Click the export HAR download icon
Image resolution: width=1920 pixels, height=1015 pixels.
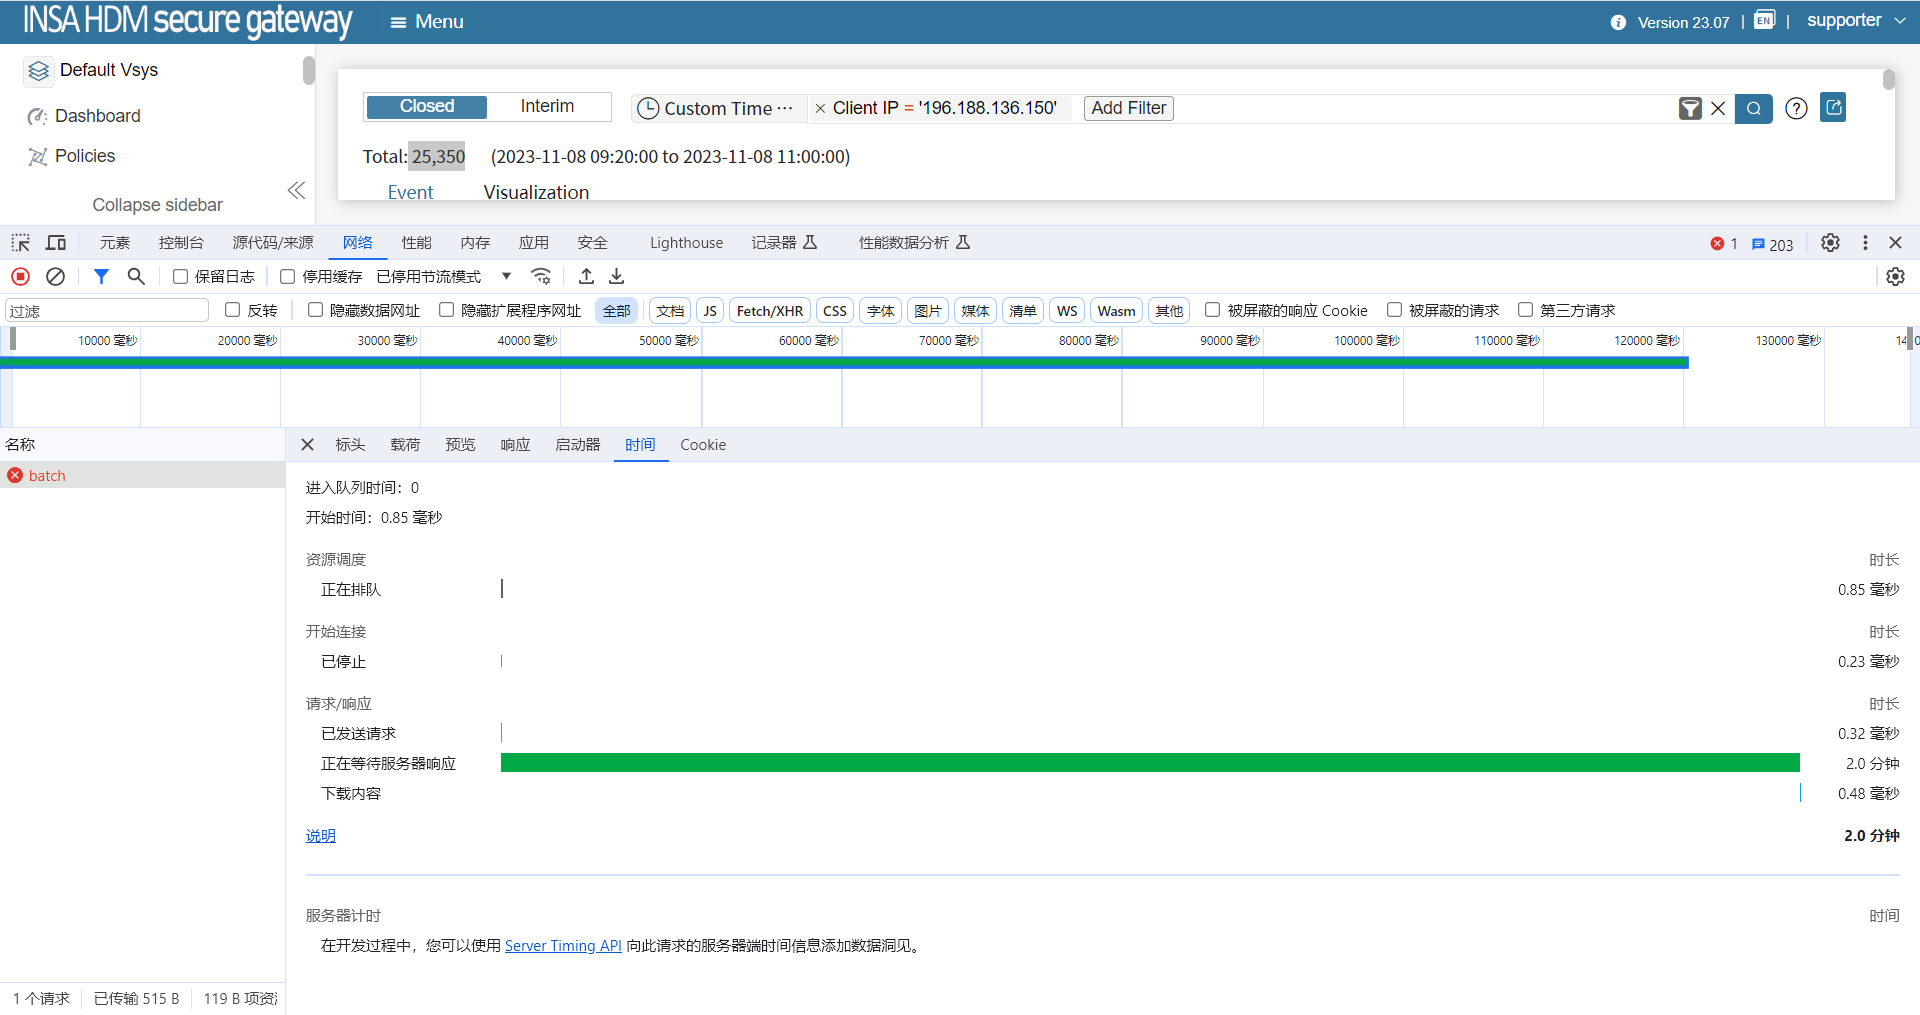coord(617,277)
